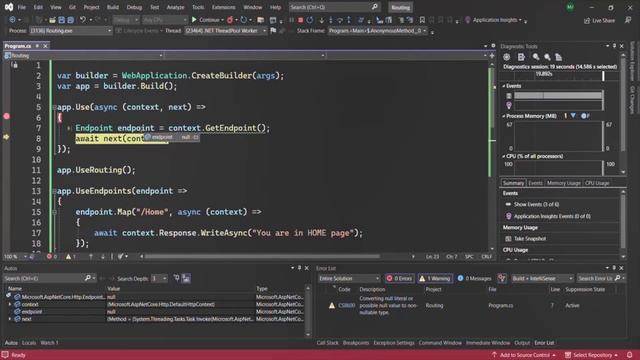Screen dimensions: 640x360
Task: Open the Extensions menu
Action: [x=223, y=7]
